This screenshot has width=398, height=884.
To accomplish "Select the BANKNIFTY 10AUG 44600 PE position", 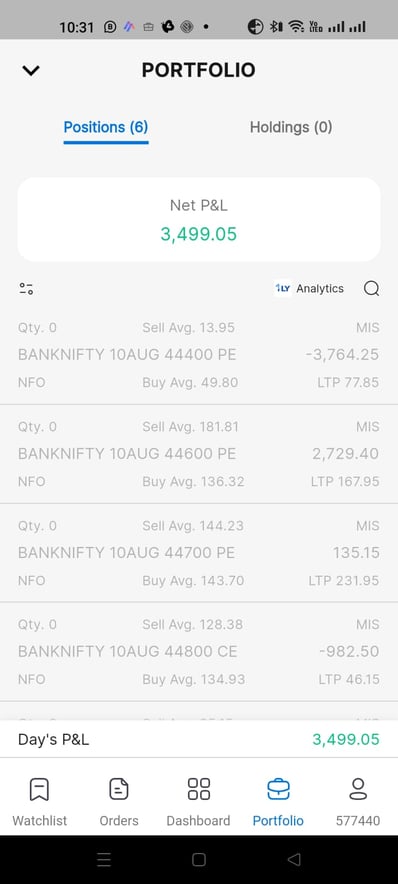I will point(199,454).
